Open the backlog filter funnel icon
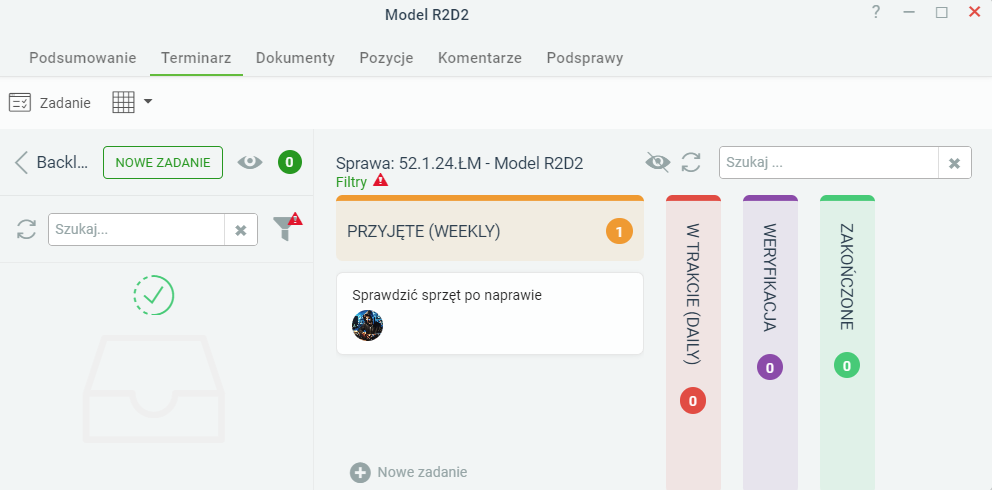This screenshot has width=992, height=490. click(287, 228)
